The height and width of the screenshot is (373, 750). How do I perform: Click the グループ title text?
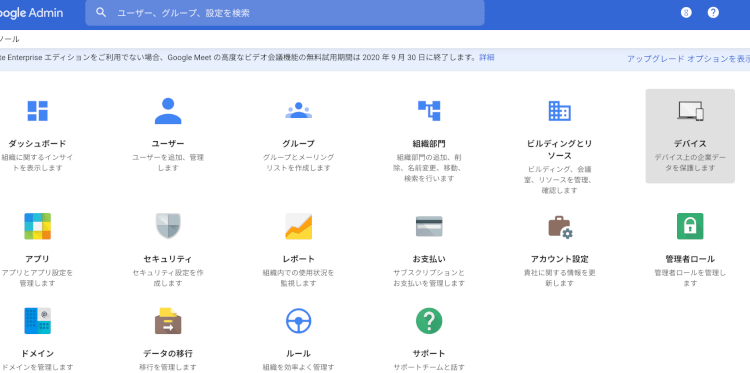point(298,143)
